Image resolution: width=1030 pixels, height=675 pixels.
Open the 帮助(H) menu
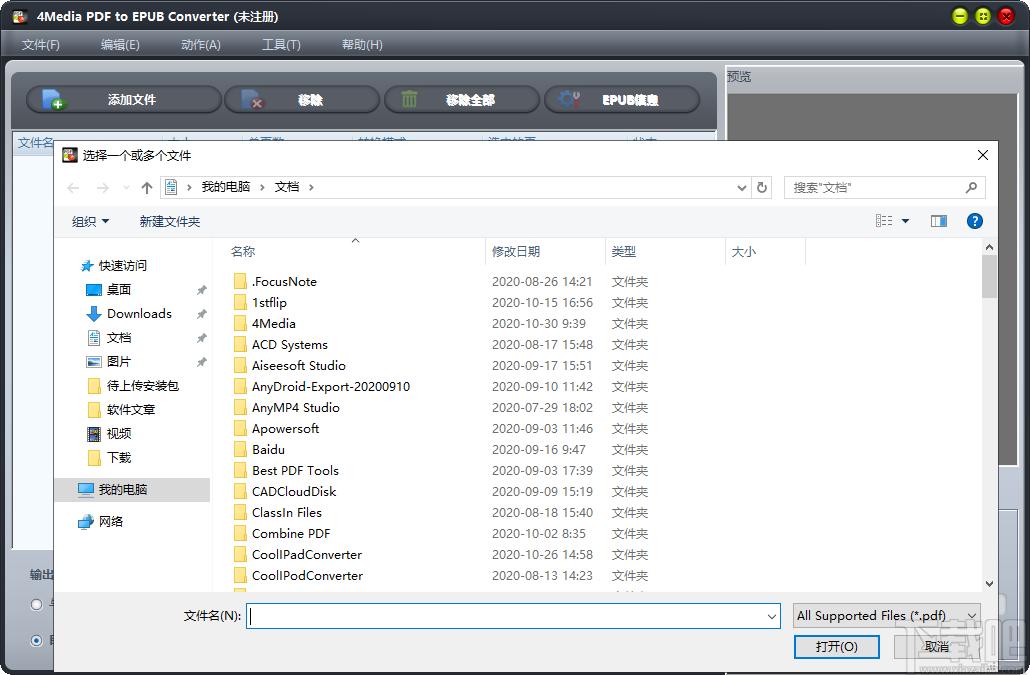362,45
